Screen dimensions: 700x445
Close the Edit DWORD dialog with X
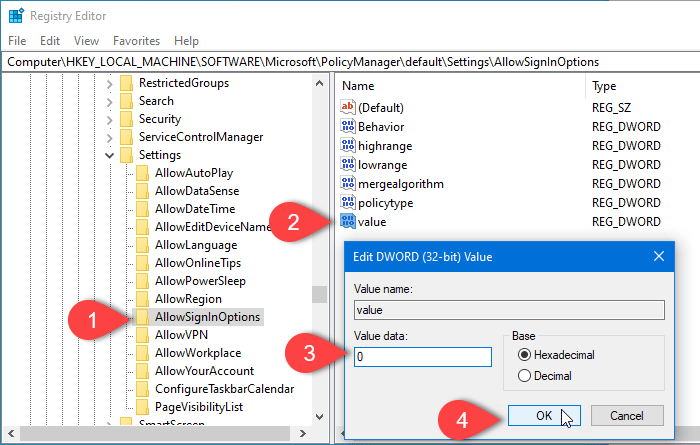(x=659, y=256)
